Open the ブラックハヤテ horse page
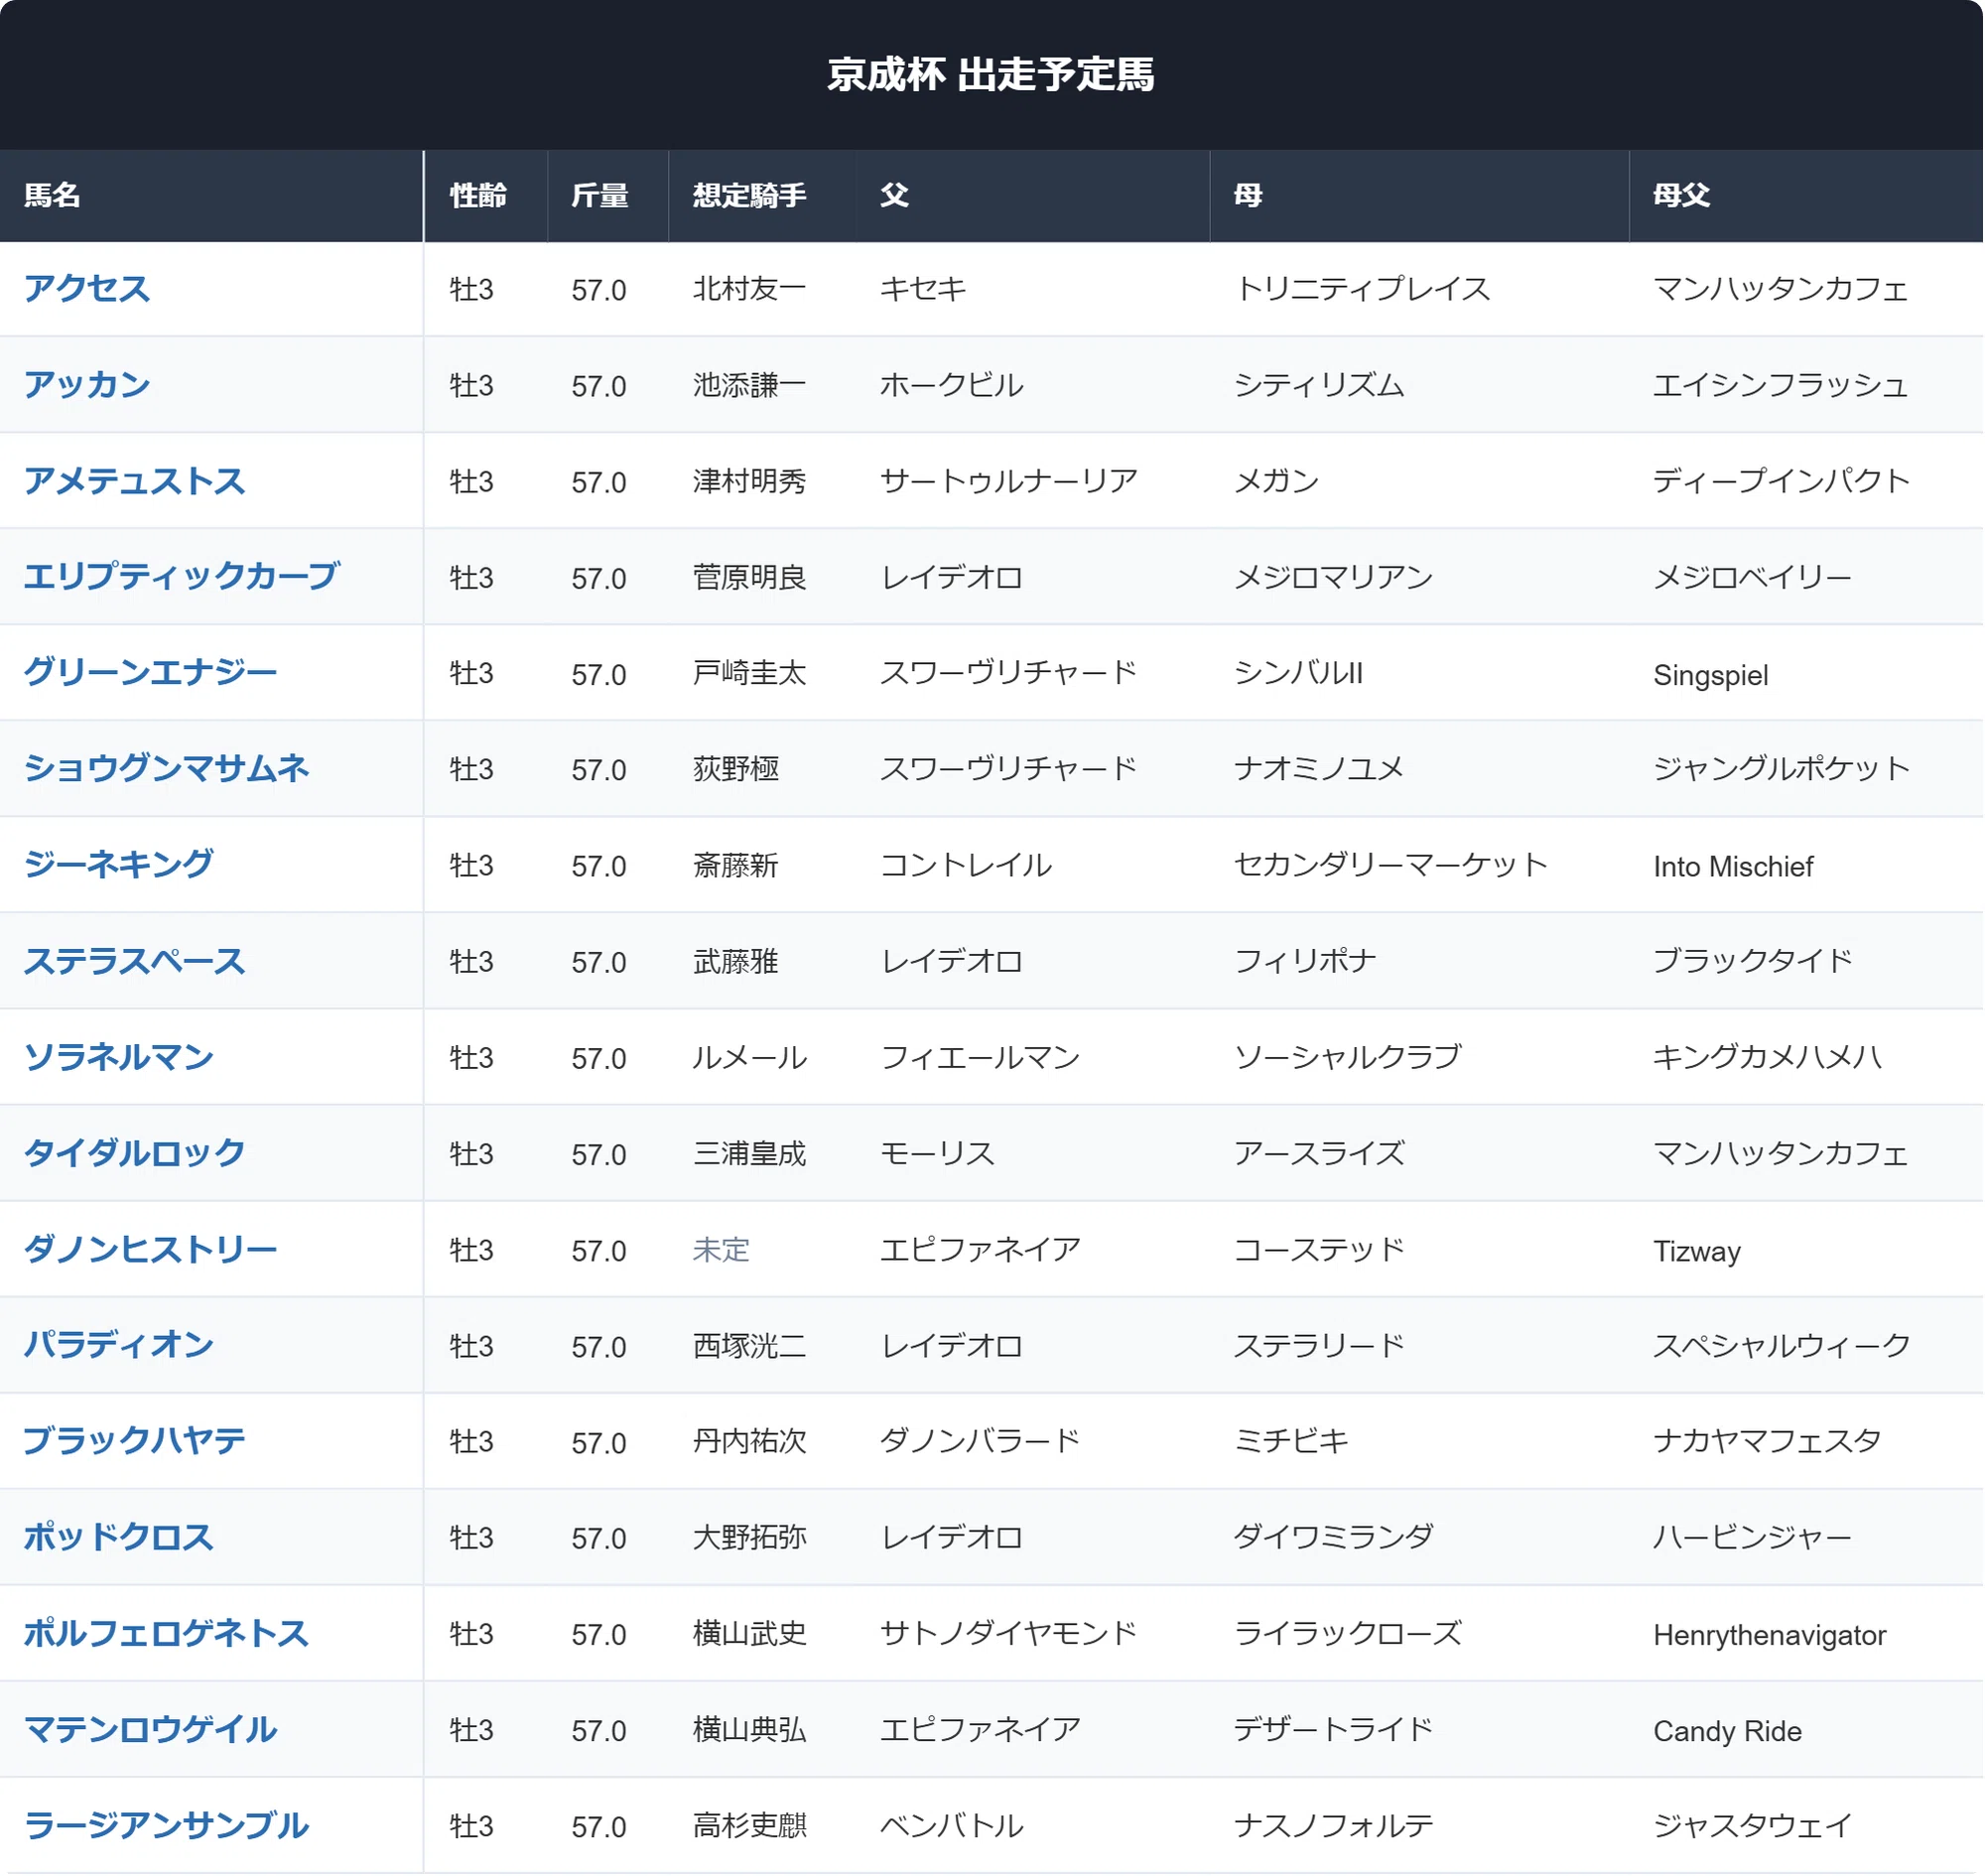The image size is (1985, 1876). (135, 1442)
